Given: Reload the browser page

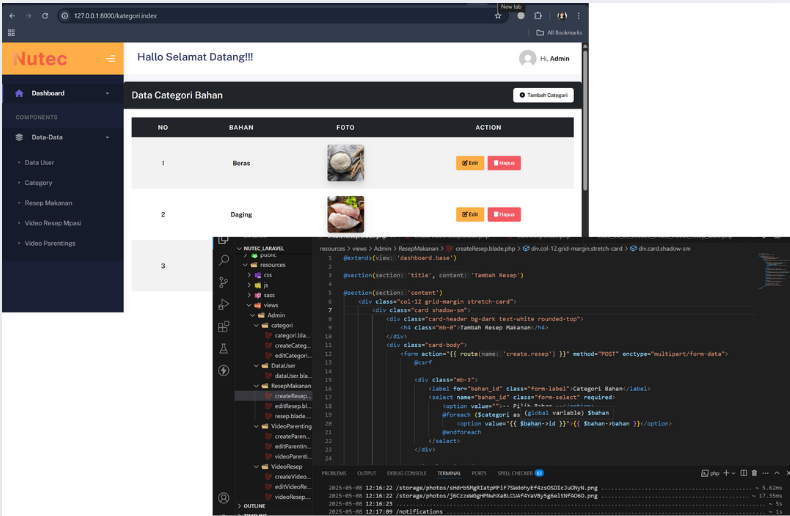Looking at the screenshot, I should tap(45, 16).
